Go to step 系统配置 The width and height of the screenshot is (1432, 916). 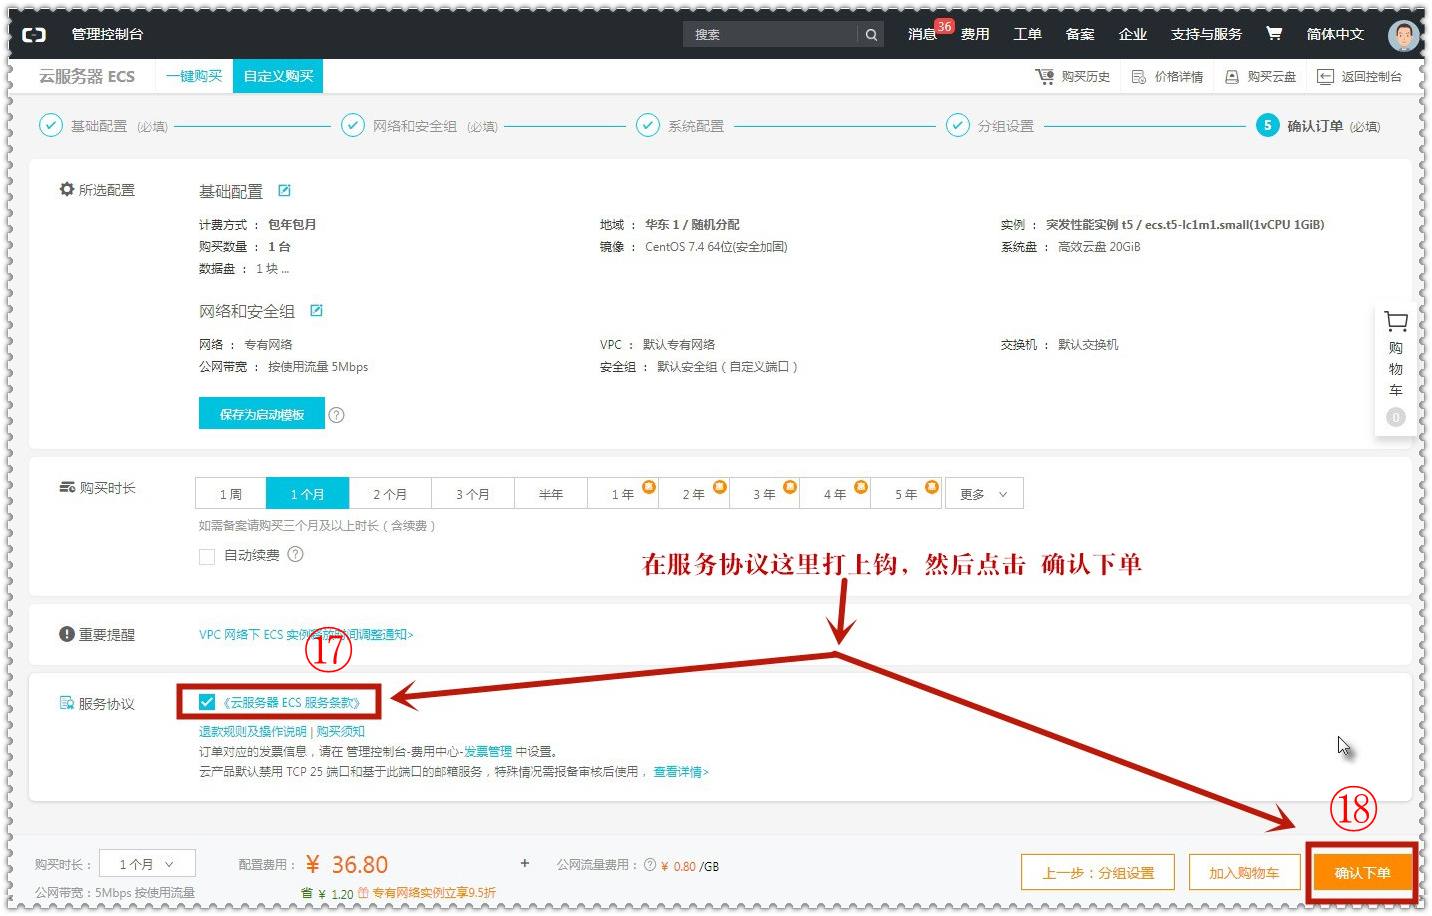pyautogui.click(x=680, y=126)
